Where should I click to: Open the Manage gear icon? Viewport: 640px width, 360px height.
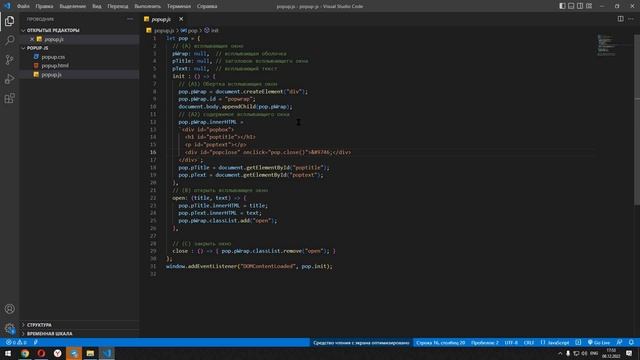pos(9,328)
